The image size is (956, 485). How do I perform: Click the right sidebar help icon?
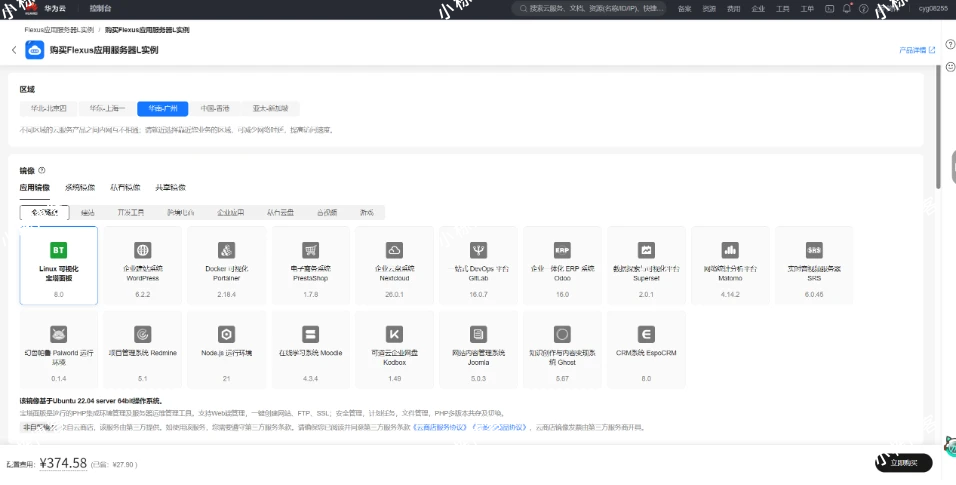pyautogui.click(x=950, y=45)
